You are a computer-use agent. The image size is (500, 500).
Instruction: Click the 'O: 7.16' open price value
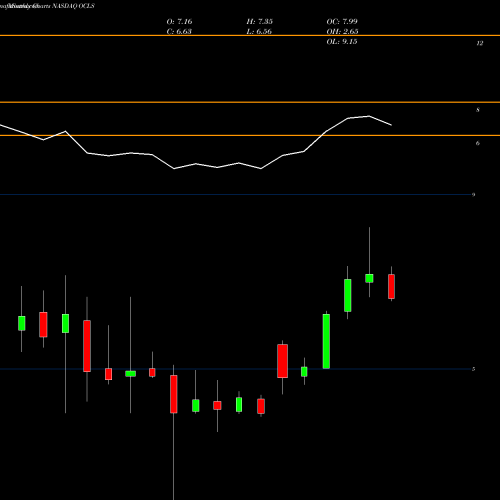[179, 22]
